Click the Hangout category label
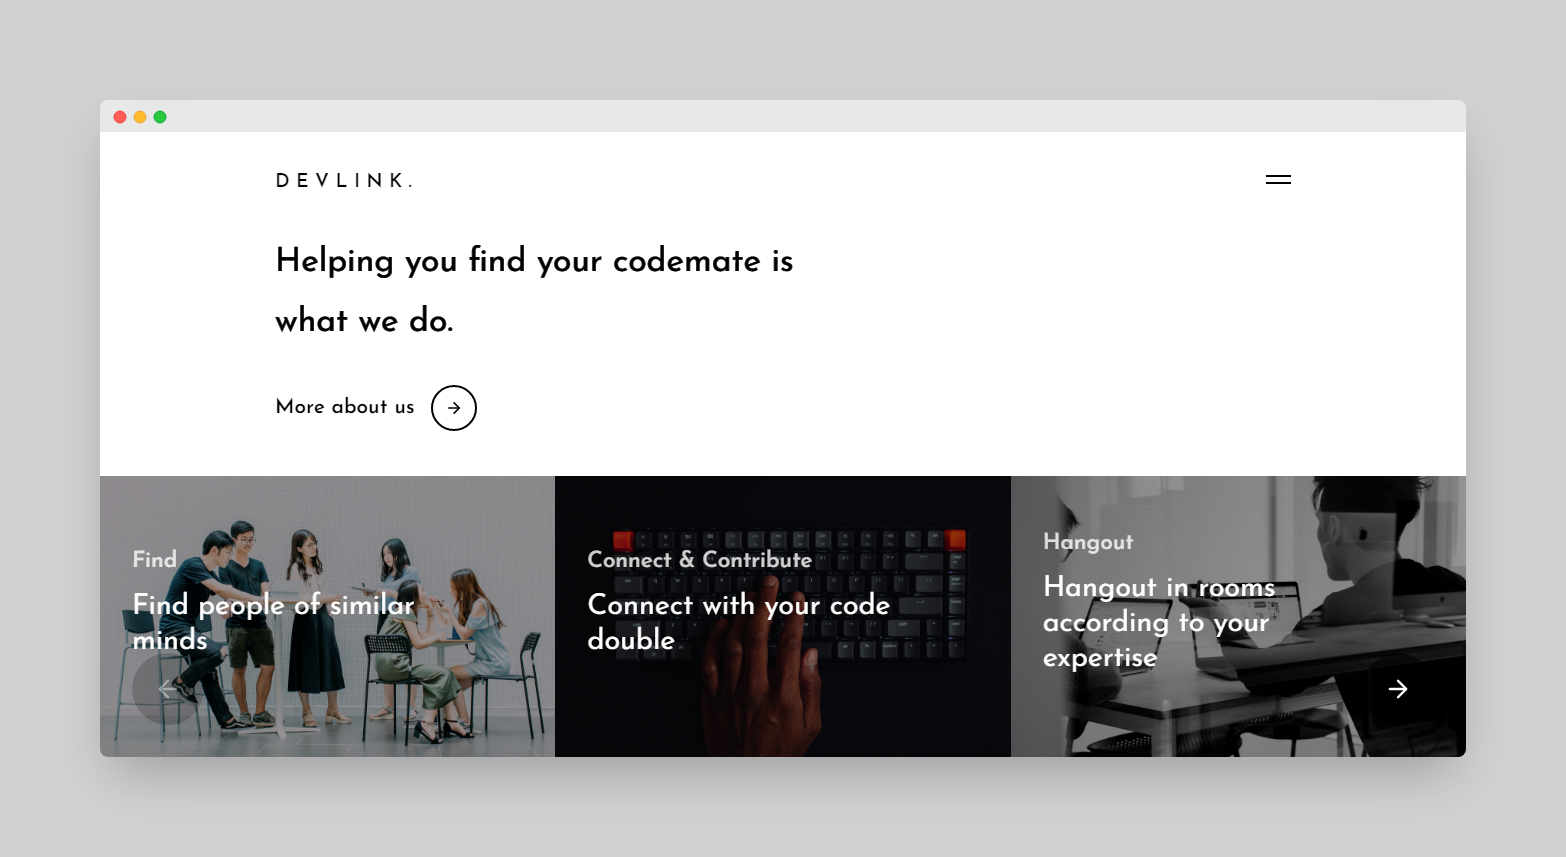The image size is (1566, 857). (x=1088, y=542)
